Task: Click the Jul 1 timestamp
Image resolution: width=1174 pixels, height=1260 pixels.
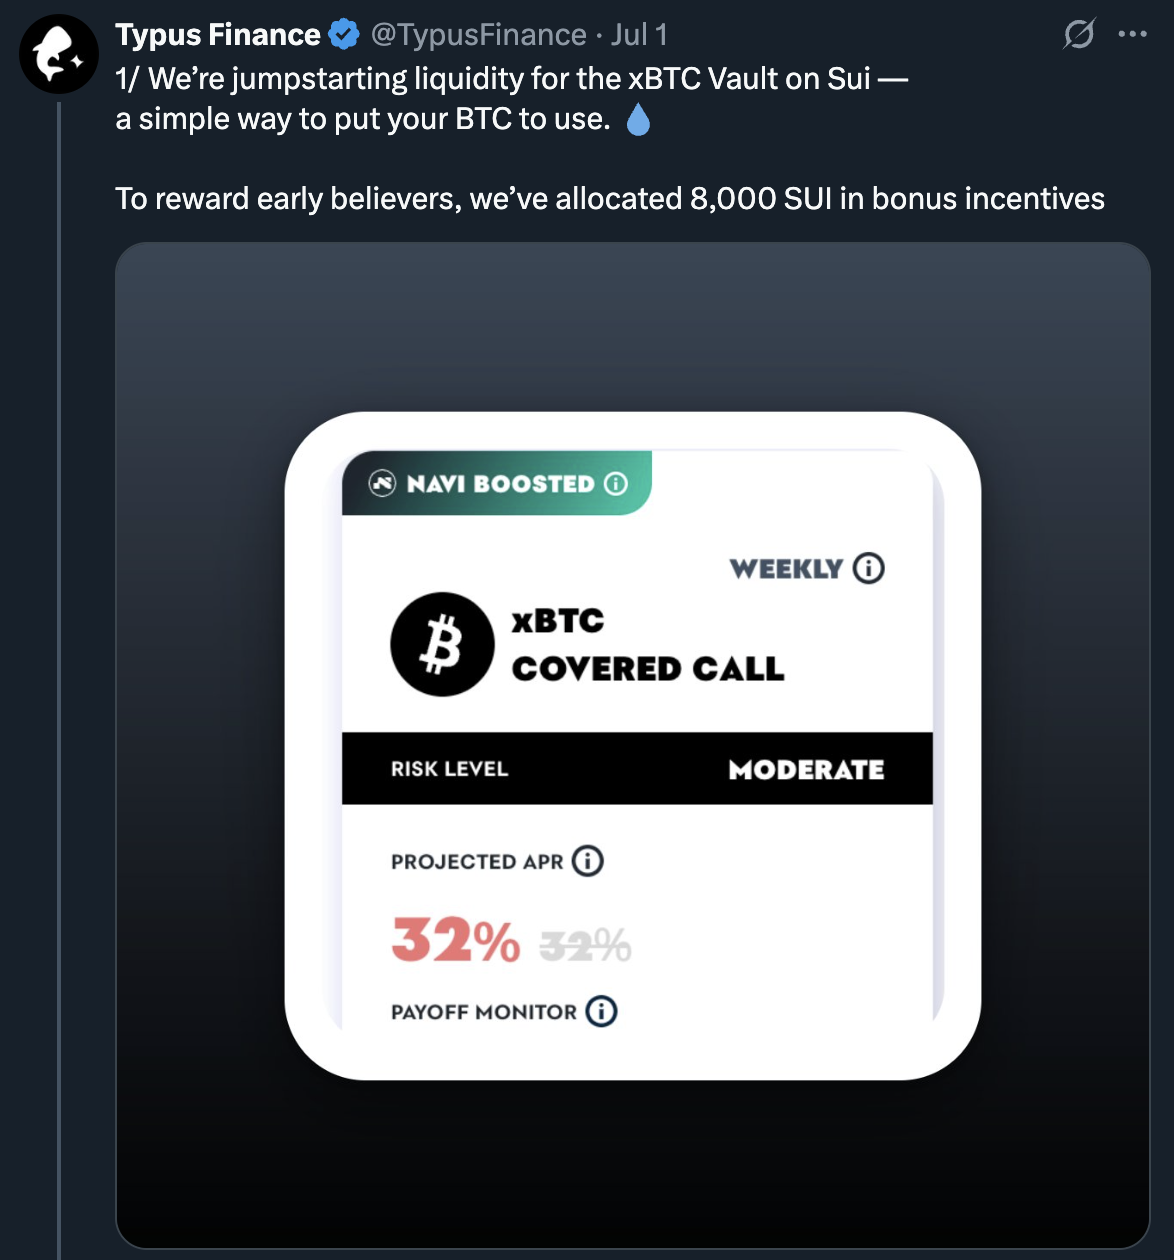Action: pyautogui.click(x=639, y=35)
